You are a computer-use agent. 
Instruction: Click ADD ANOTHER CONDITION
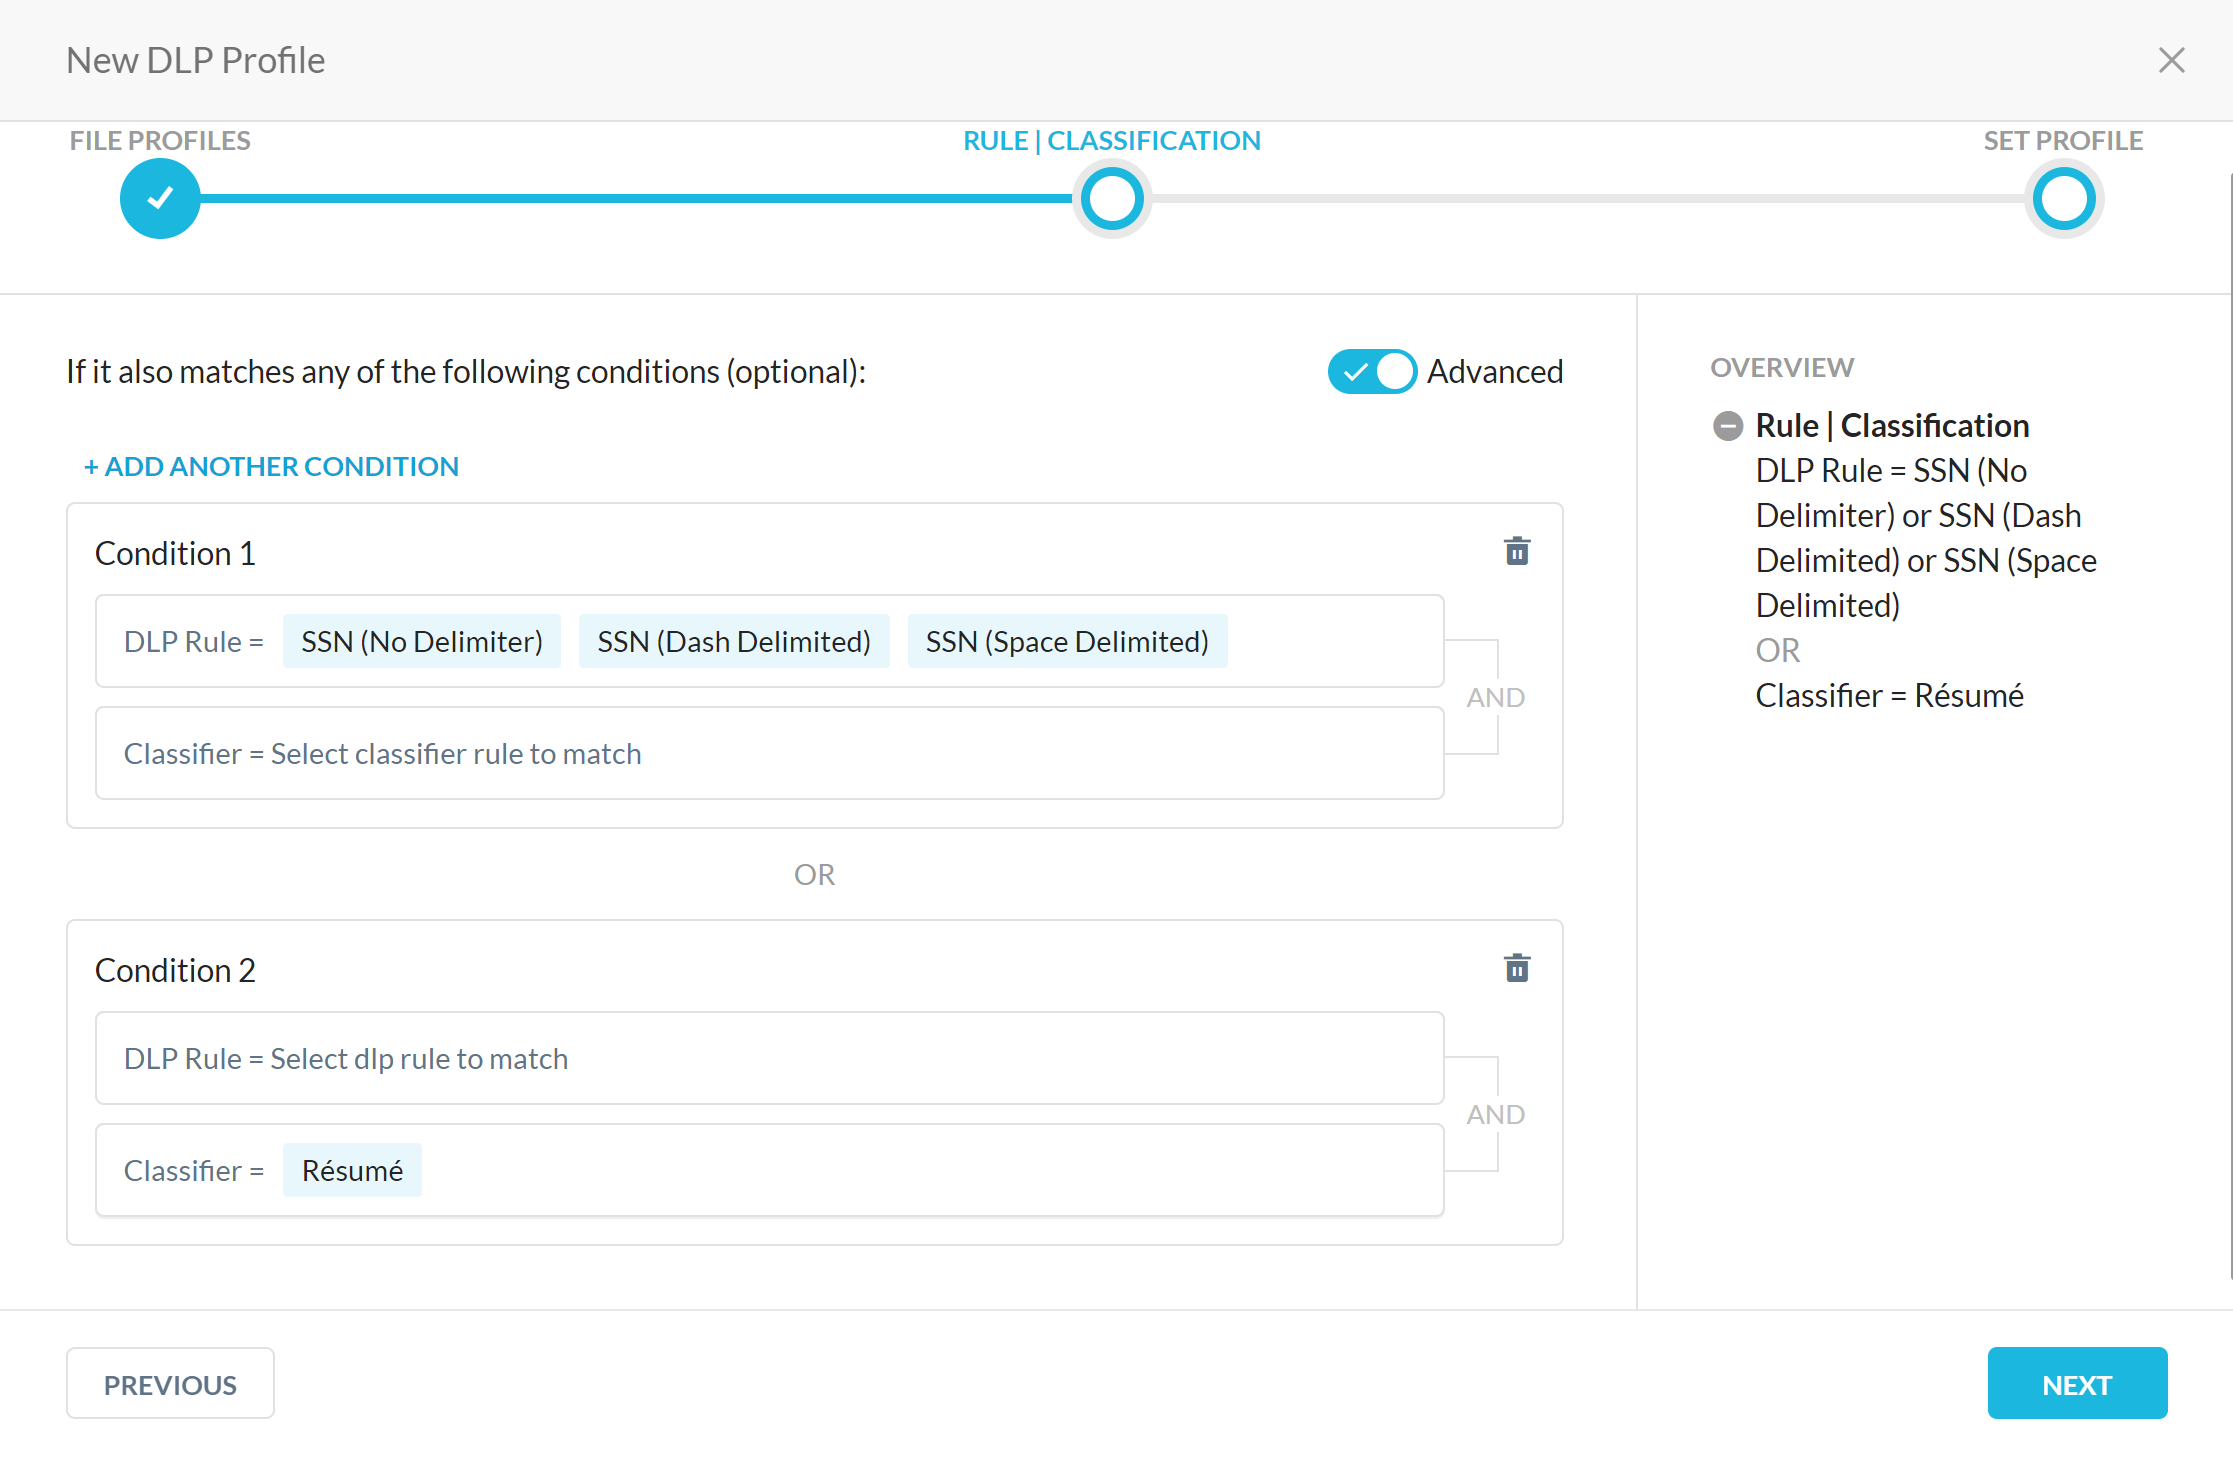(271, 465)
